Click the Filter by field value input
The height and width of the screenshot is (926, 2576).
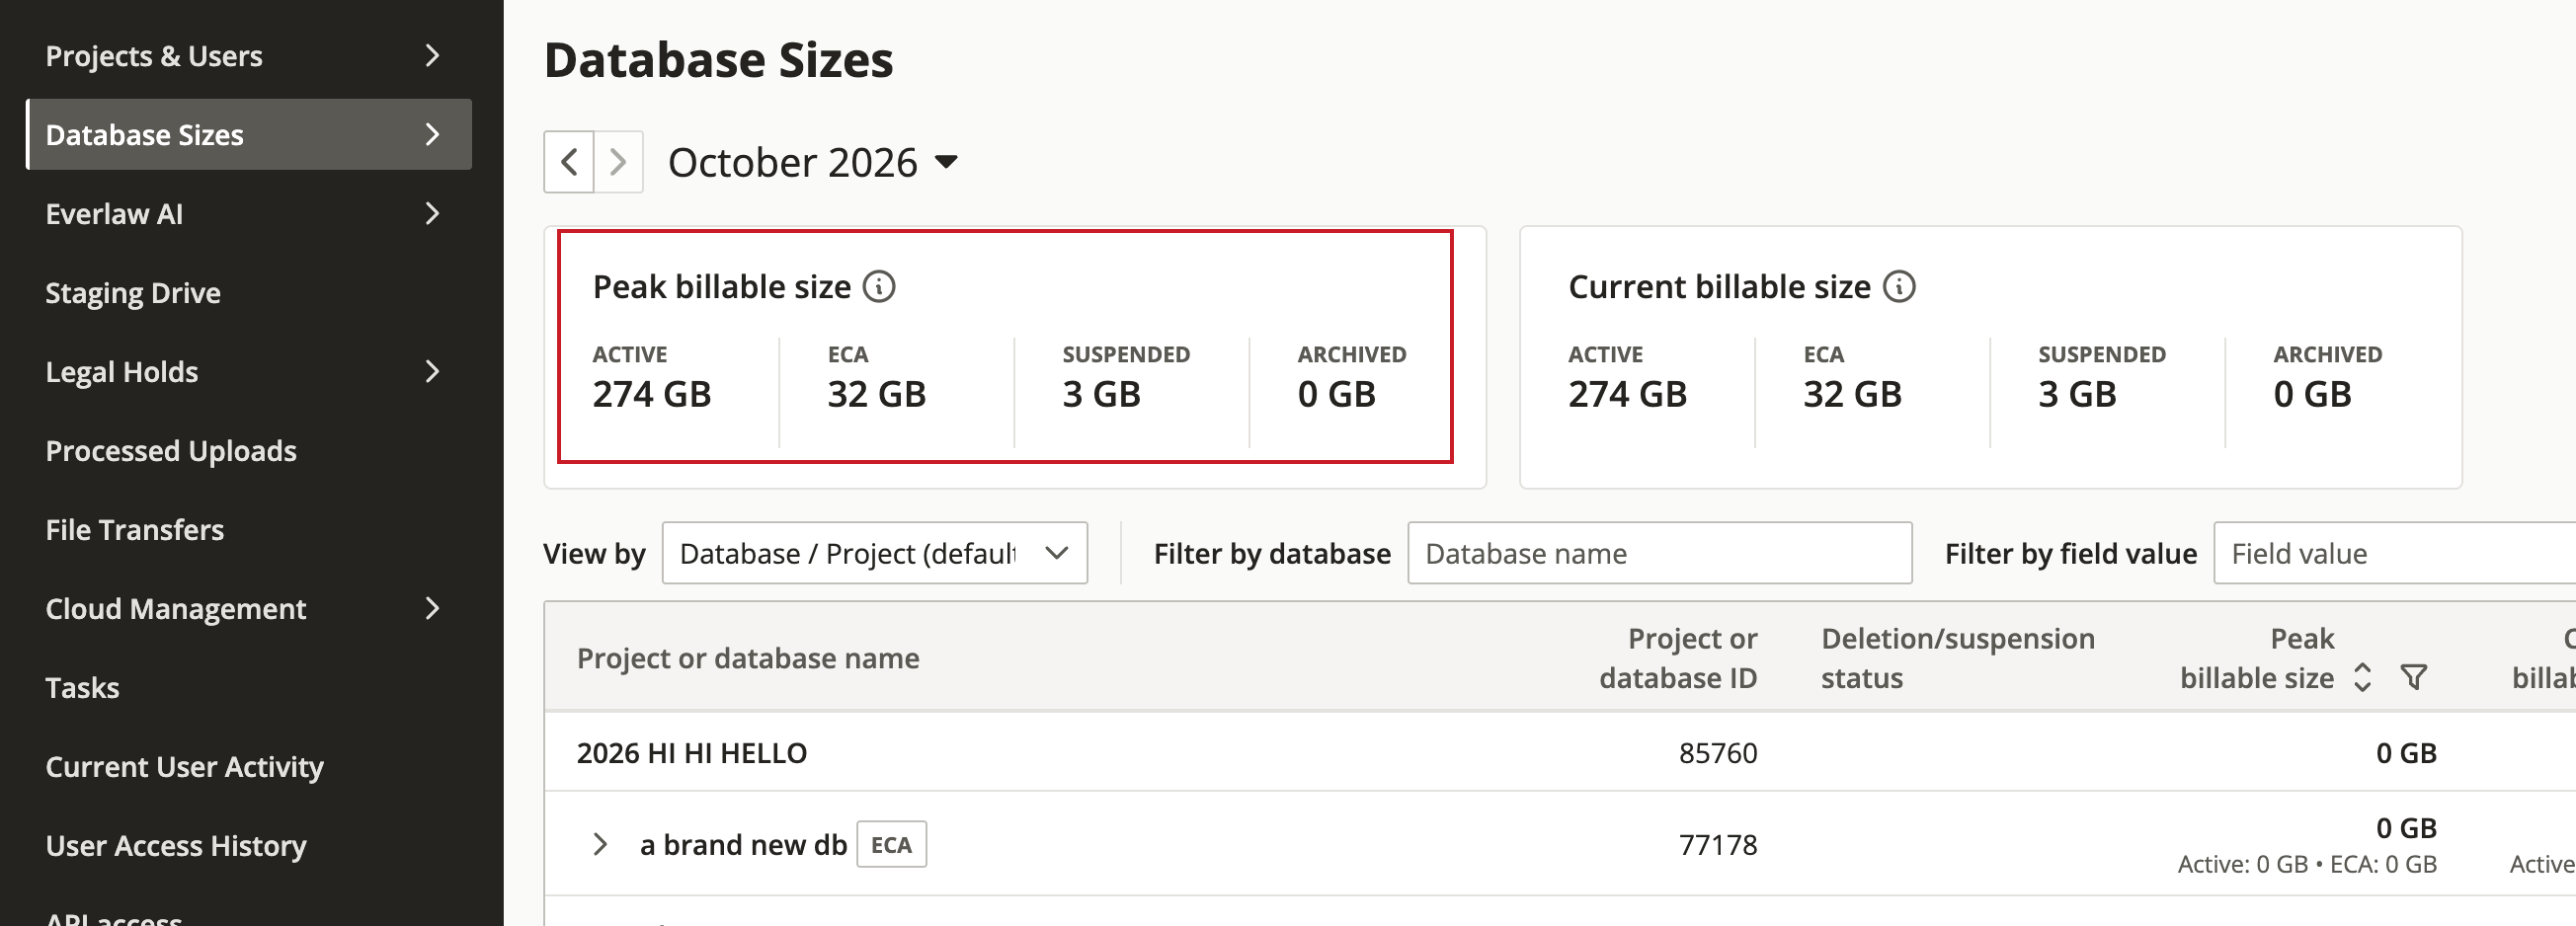coord(2395,553)
